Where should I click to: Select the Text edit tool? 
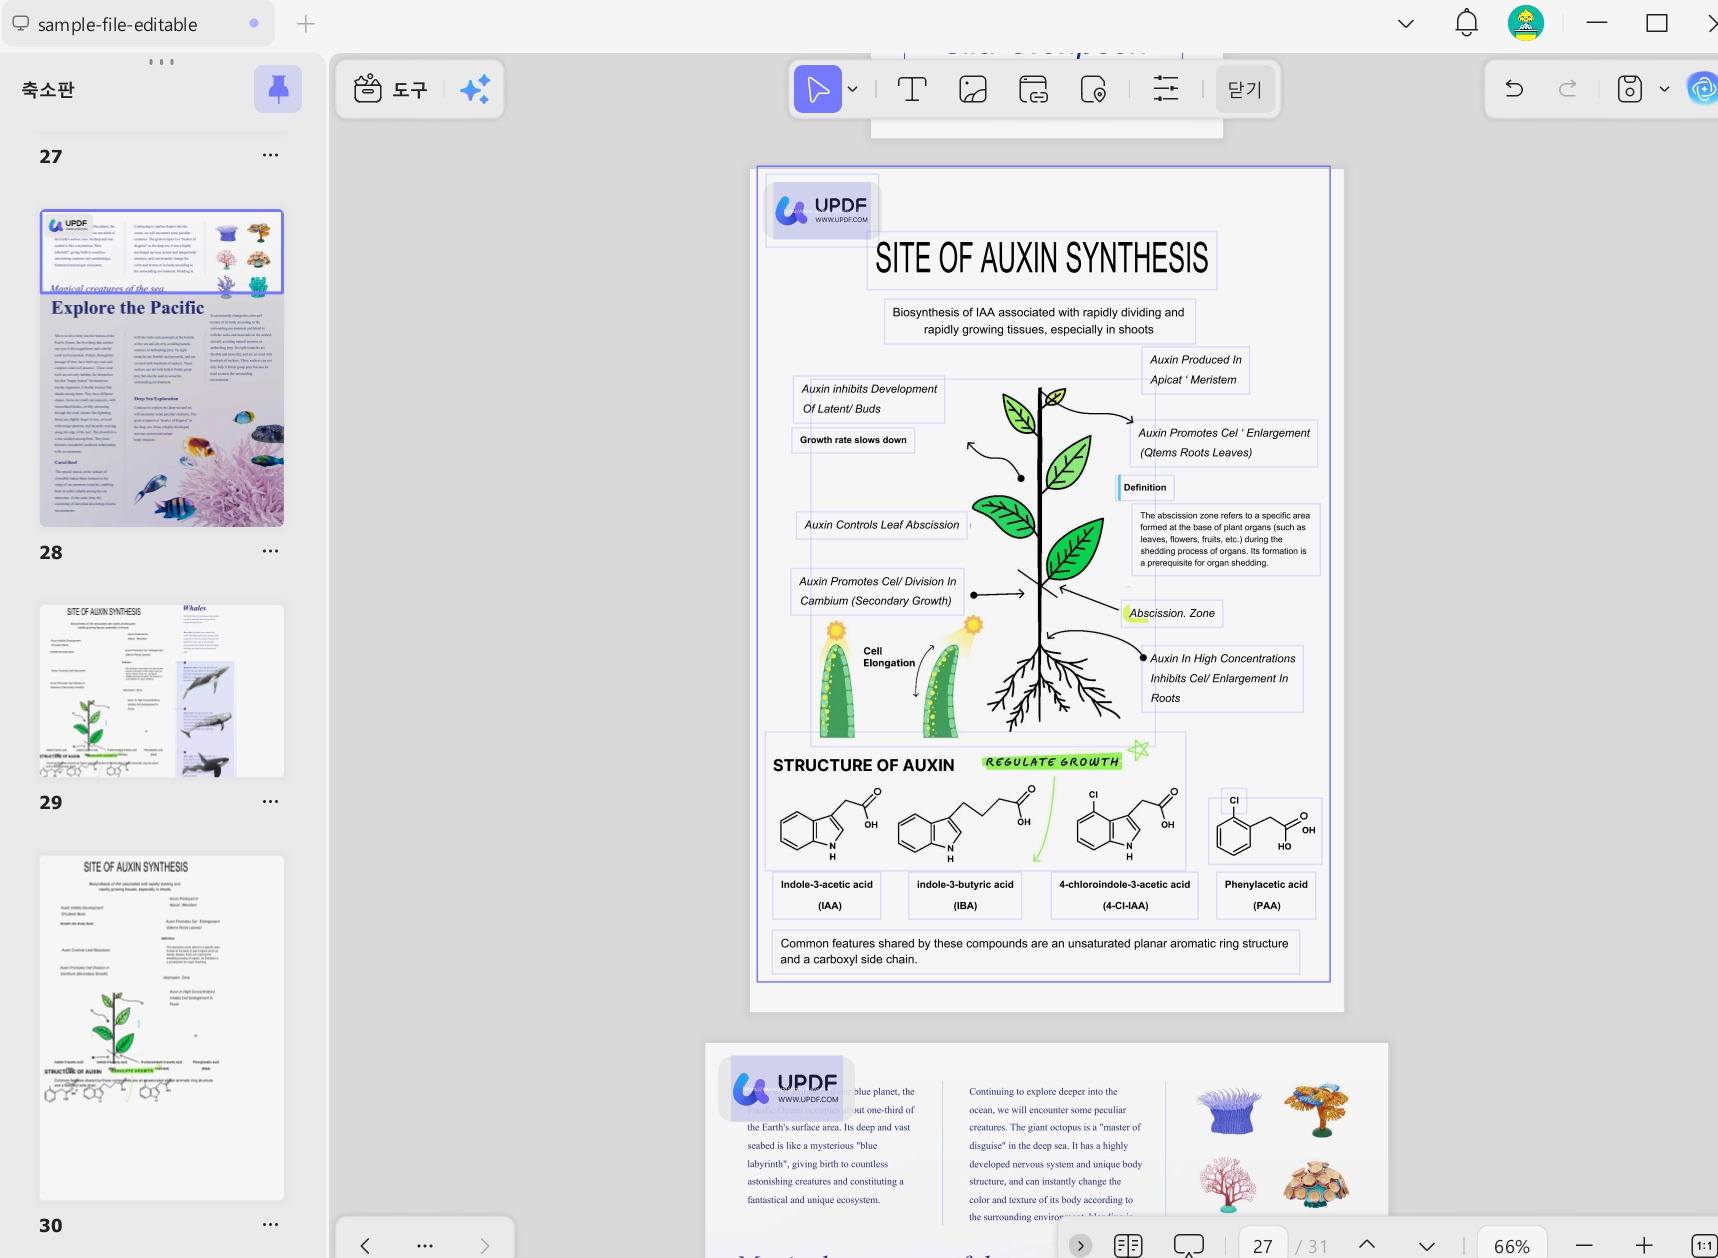click(x=912, y=90)
